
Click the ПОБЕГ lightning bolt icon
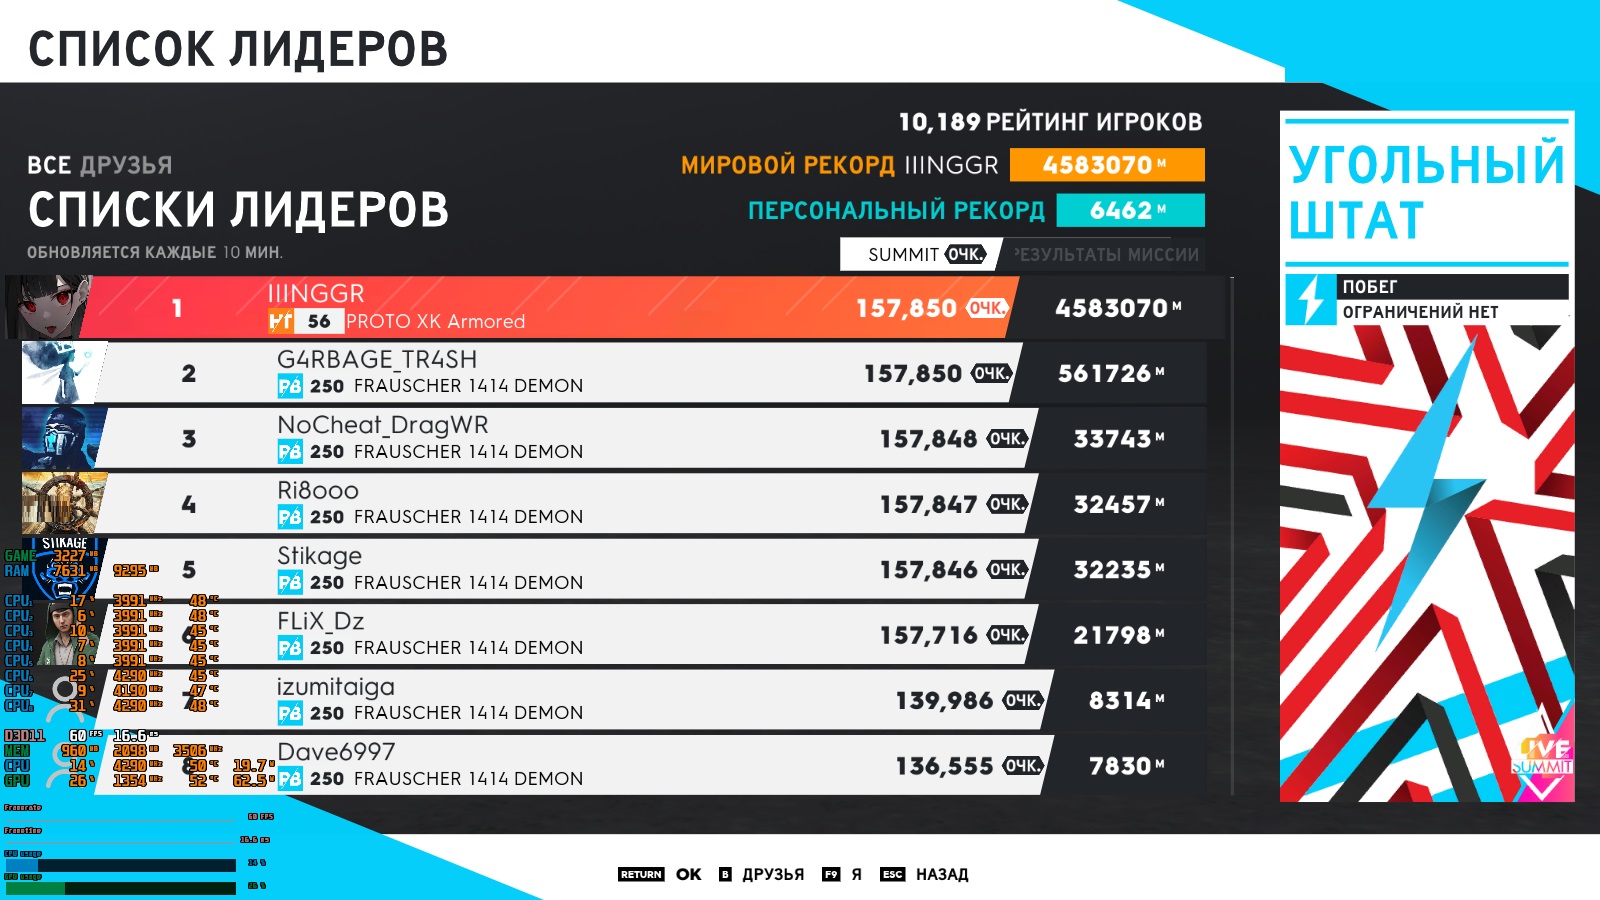click(x=1310, y=299)
